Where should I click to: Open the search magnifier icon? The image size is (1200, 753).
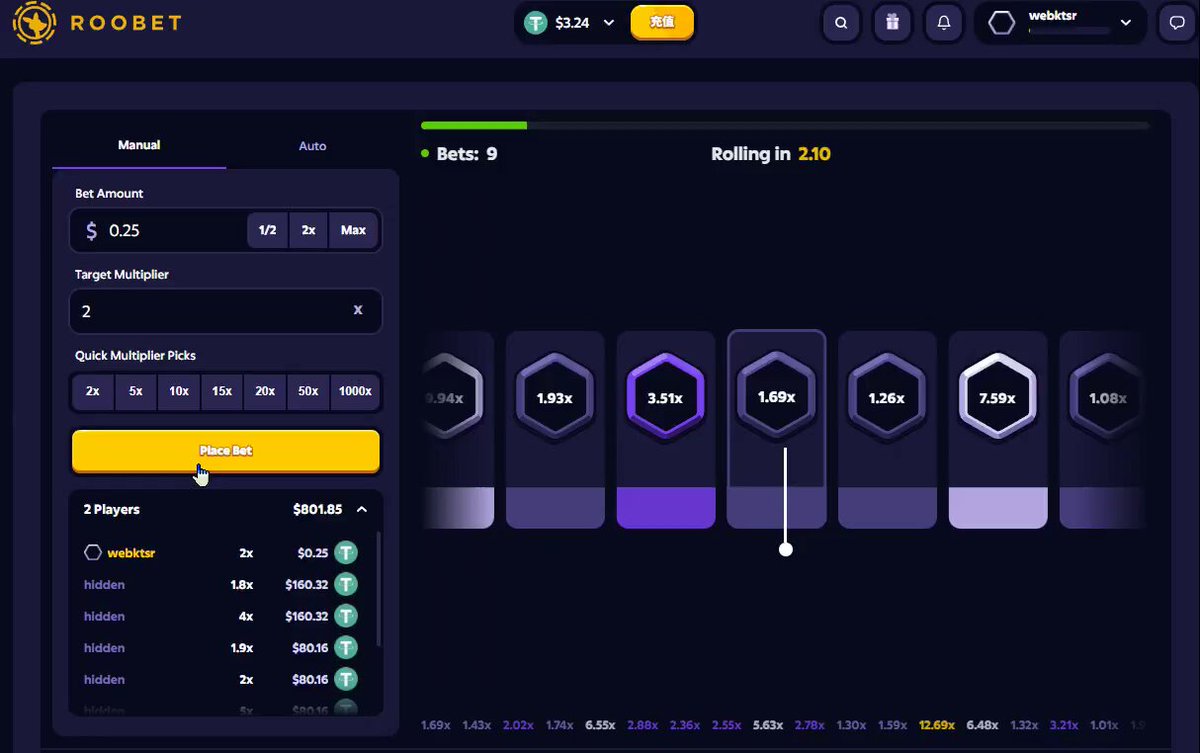tap(842, 24)
